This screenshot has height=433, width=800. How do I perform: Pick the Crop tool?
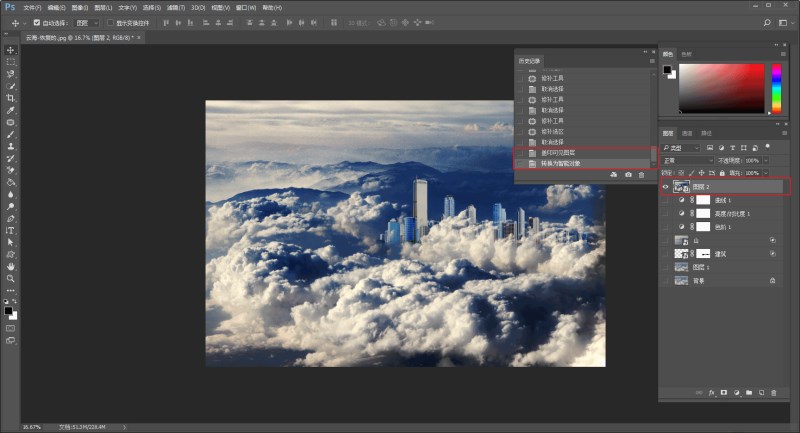click(11, 98)
